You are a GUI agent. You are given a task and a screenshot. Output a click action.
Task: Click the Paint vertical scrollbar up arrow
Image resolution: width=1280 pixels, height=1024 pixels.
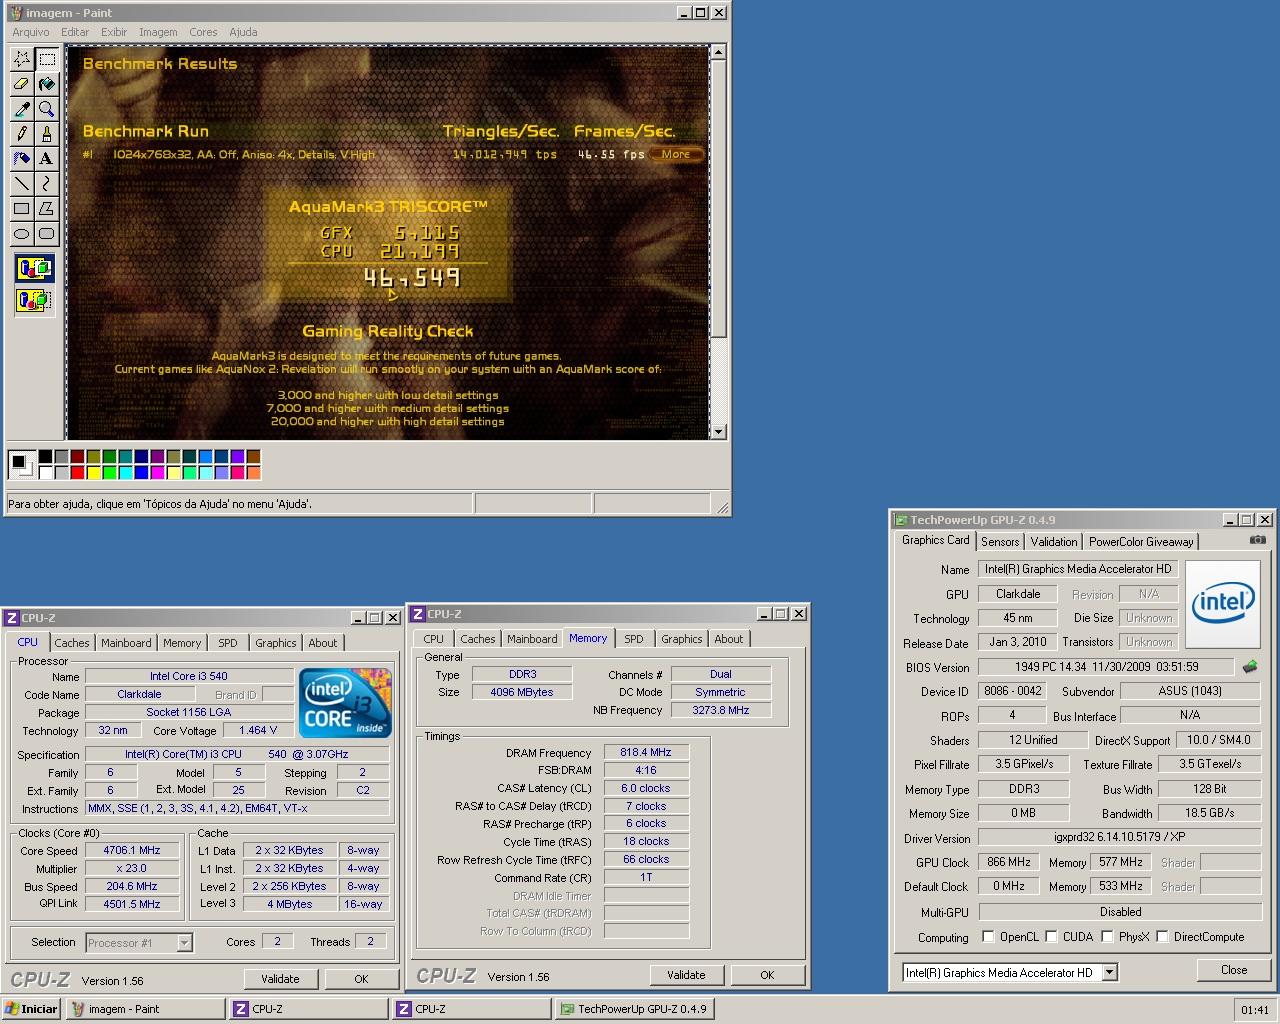(718, 52)
